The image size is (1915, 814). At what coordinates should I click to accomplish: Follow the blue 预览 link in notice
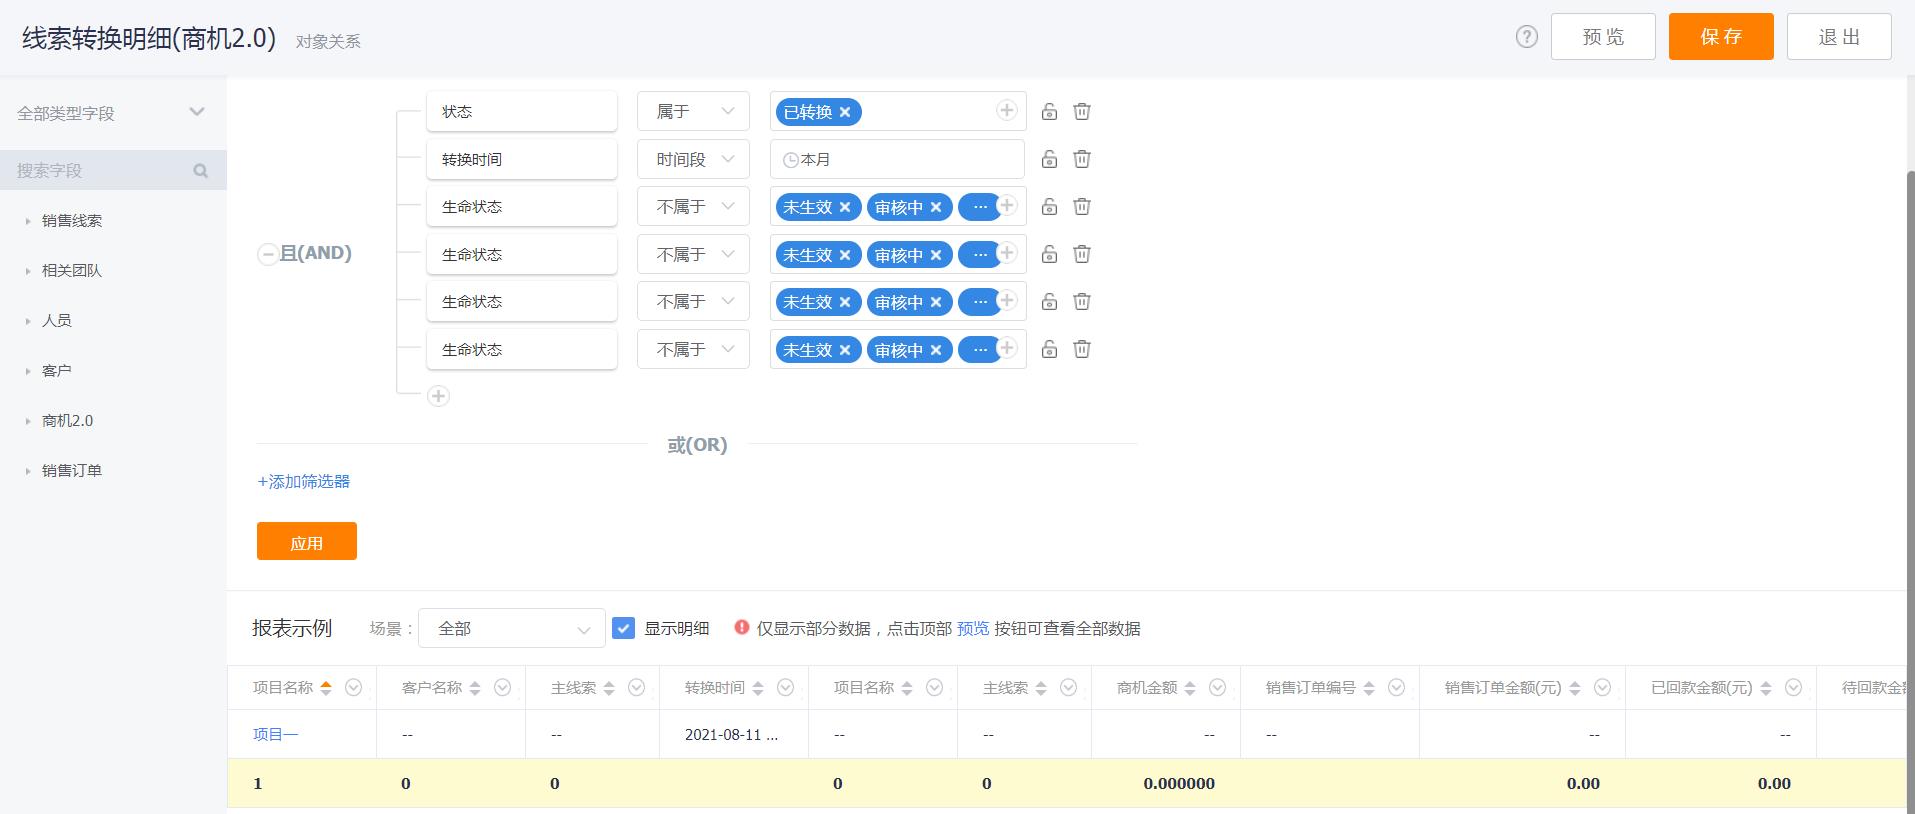click(973, 628)
